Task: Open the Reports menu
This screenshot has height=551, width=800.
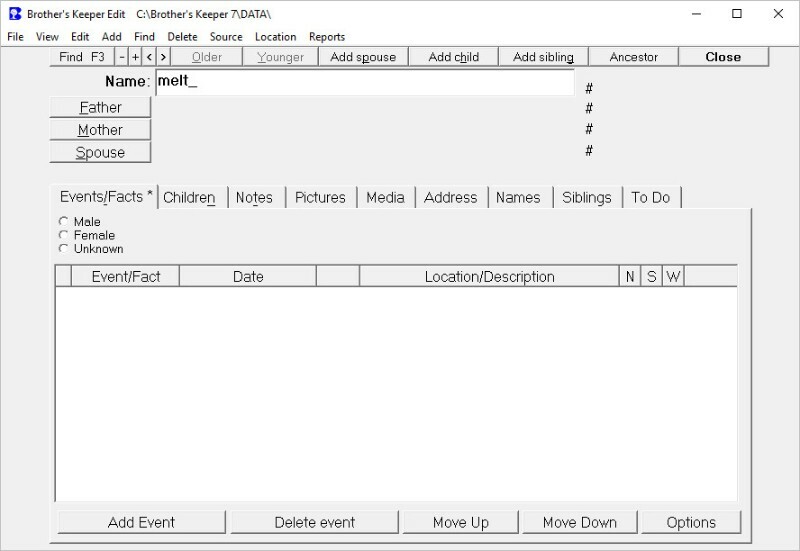Action: [x=327, y=37]
